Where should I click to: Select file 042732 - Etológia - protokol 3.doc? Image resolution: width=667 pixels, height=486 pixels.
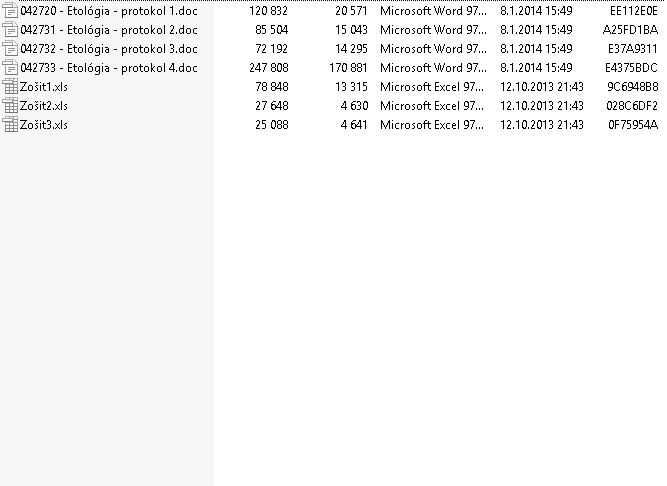[x=109, y=49]
